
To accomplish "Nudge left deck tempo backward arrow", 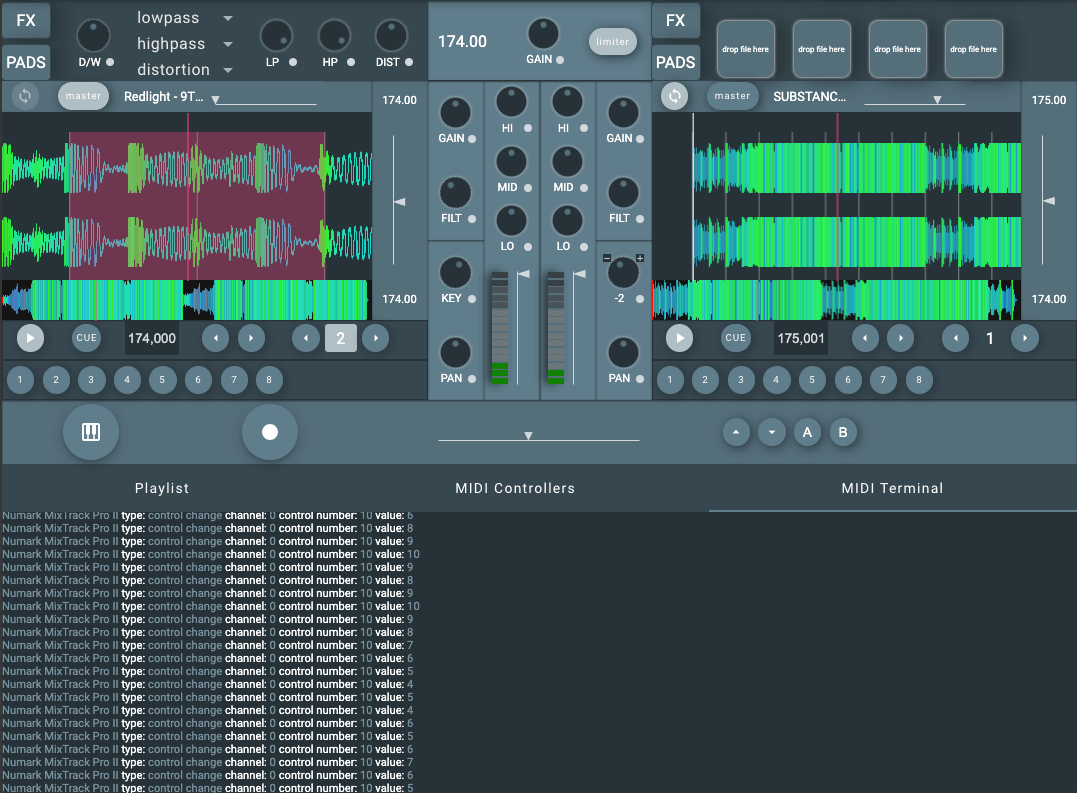I will 216,338.
